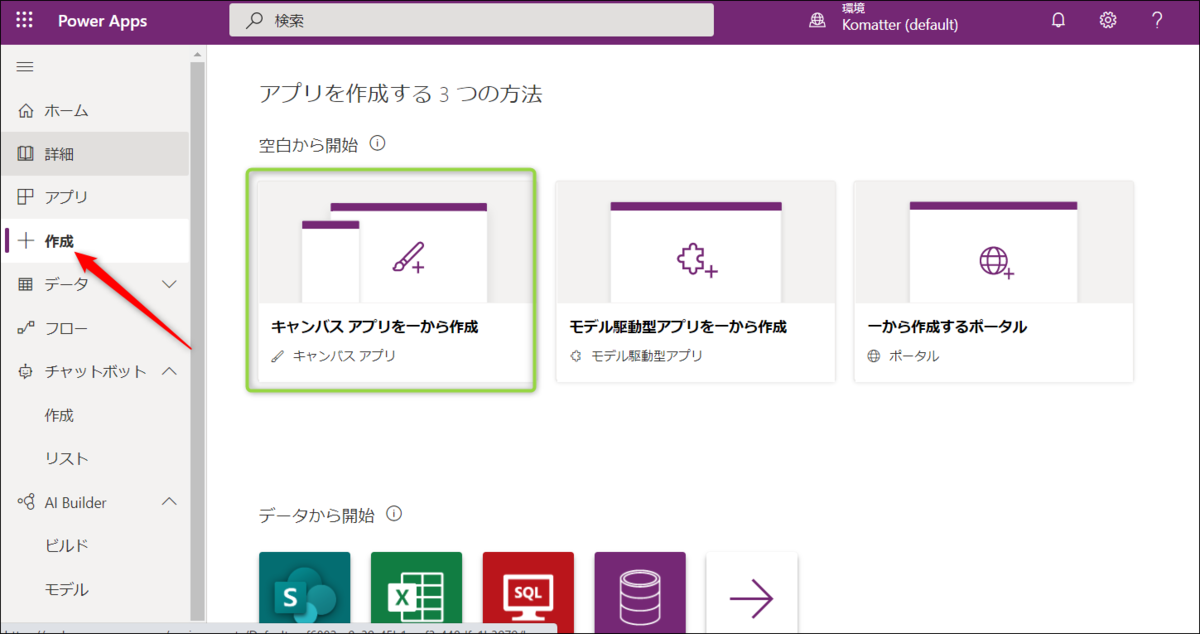Image resolution: width=1200 pixels, height=634 pixels.
Task: Click the search box
Action: tap(471, 20)
